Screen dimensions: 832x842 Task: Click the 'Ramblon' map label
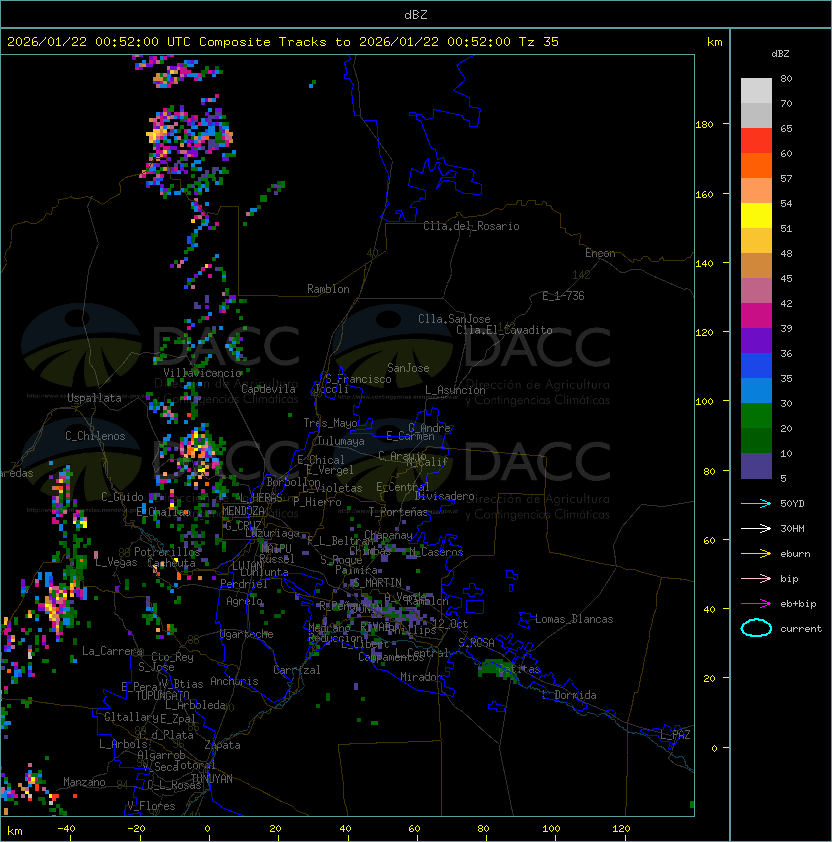point(328,289)
